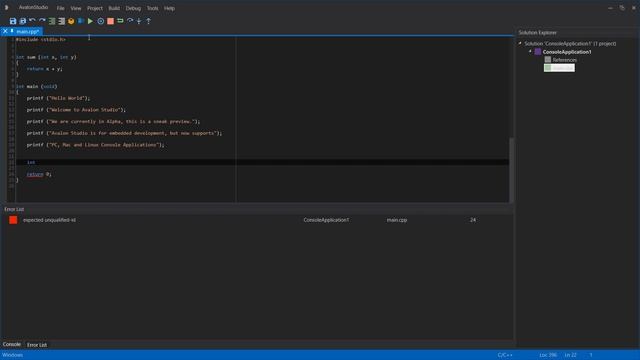Image resolution: width=640 pixels, height=360 pixels.
Task: Select the References item in Solution Explorer
Action: 564,60
